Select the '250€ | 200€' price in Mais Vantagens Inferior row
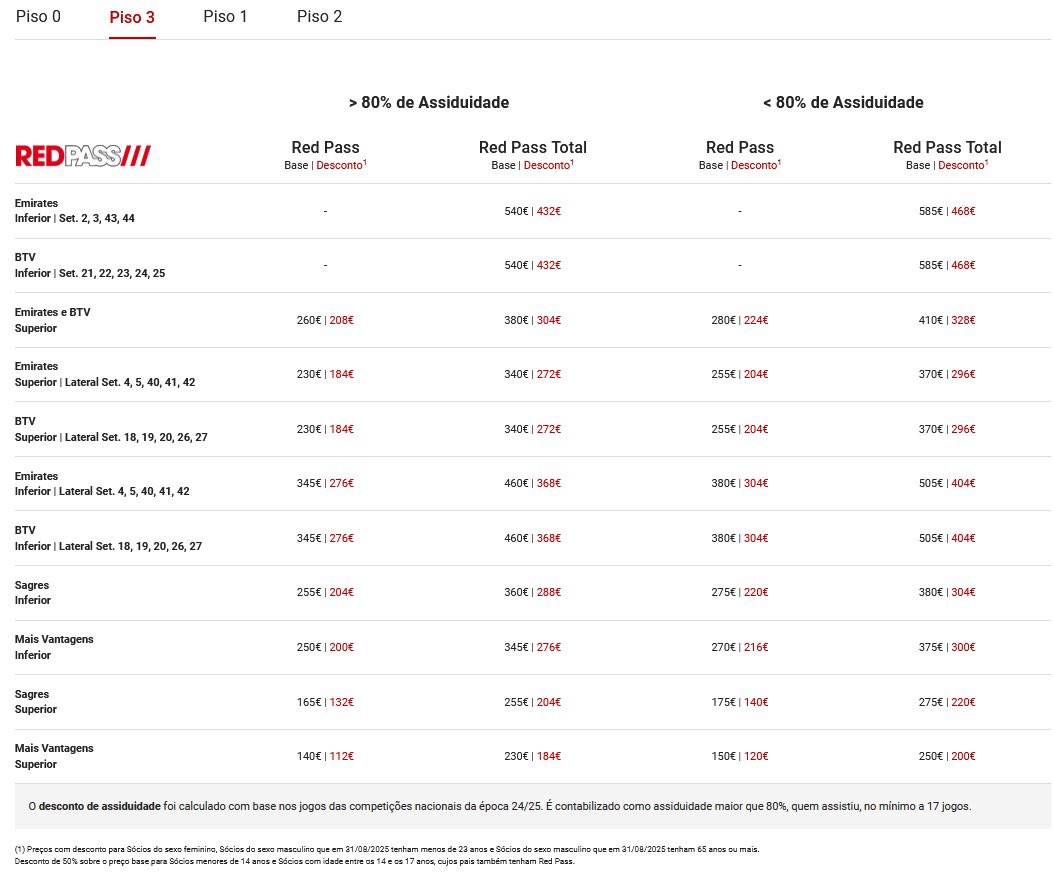The width and height of the screenshot is (1053, 895). coord(325,647)
